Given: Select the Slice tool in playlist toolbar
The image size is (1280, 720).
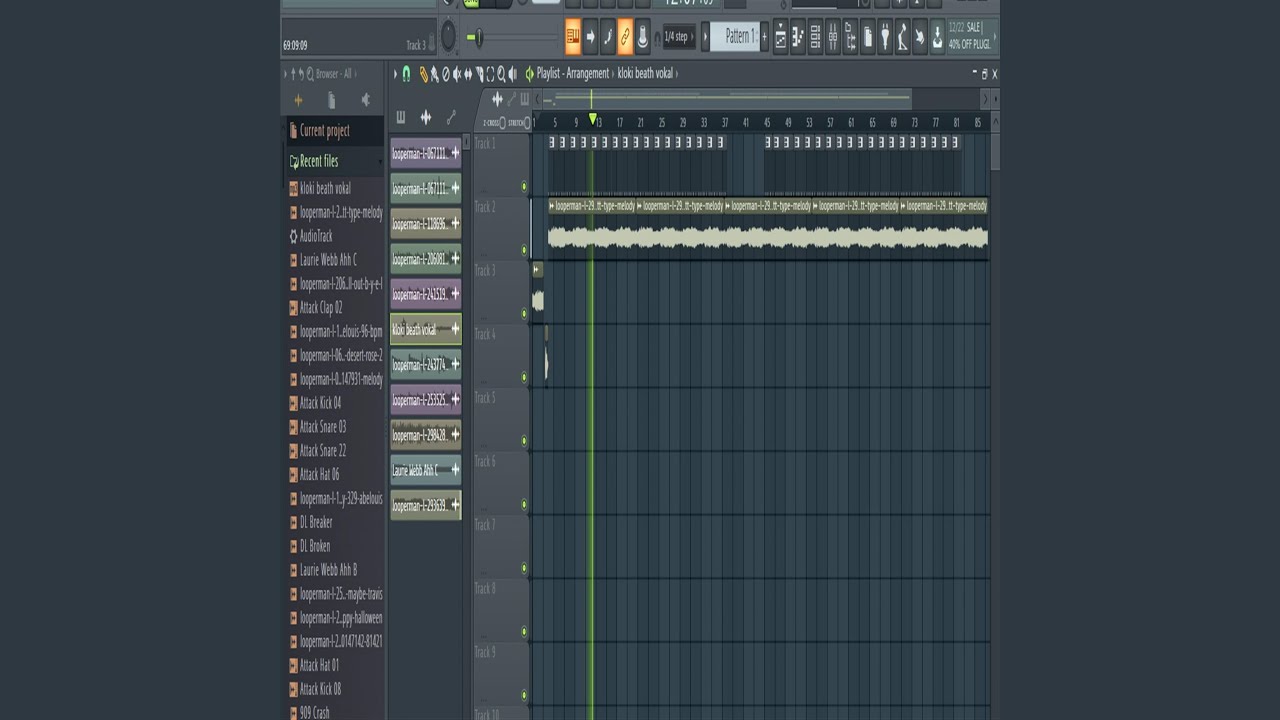Looking at the screenshot, I should click(x=479, y=74).
